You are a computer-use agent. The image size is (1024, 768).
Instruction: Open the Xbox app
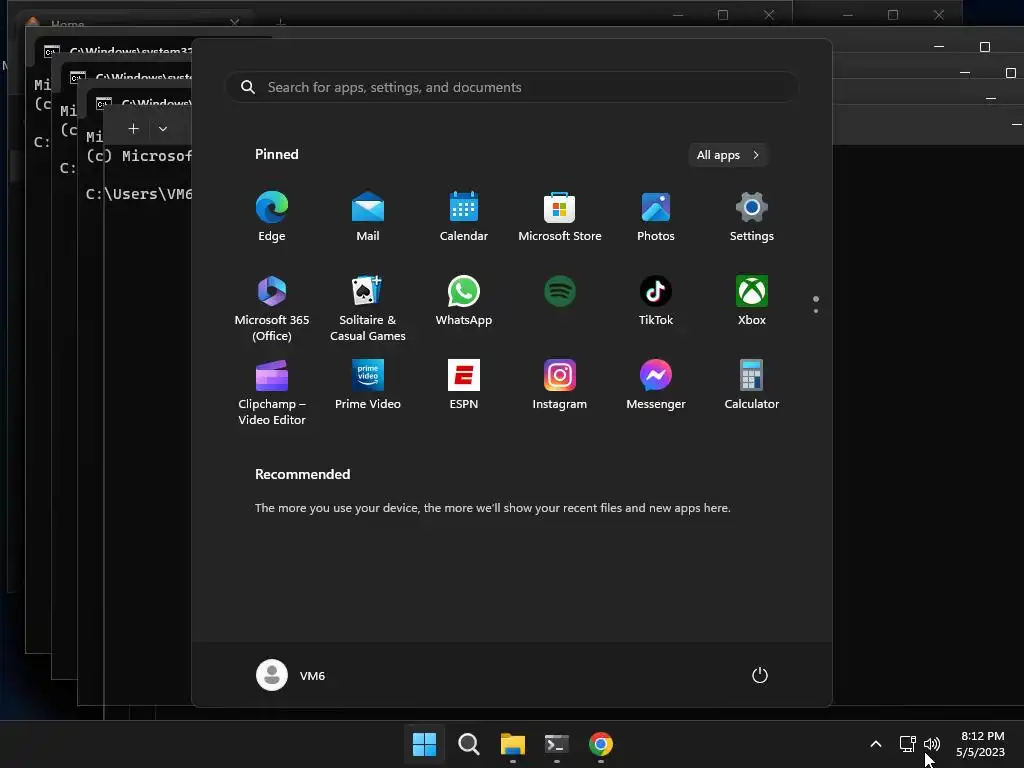(x=752, y=300)
